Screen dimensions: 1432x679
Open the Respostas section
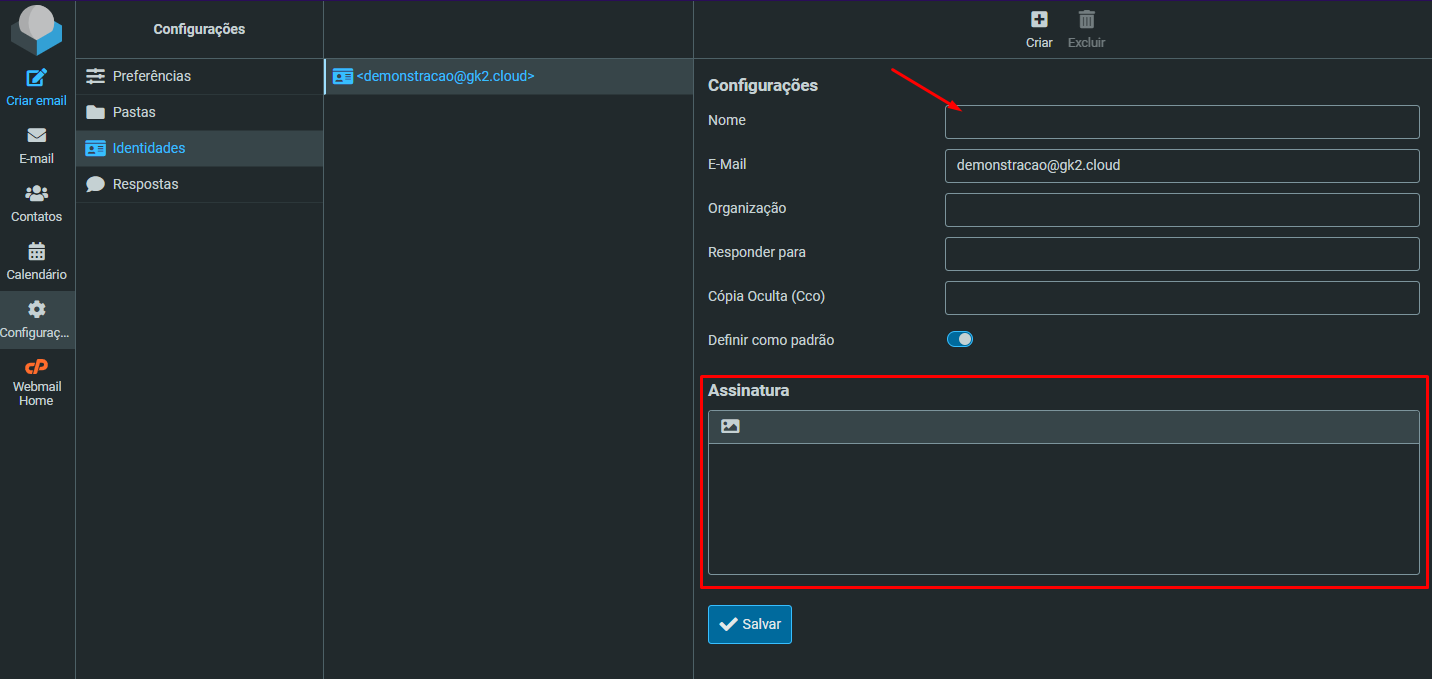(145, 184)
